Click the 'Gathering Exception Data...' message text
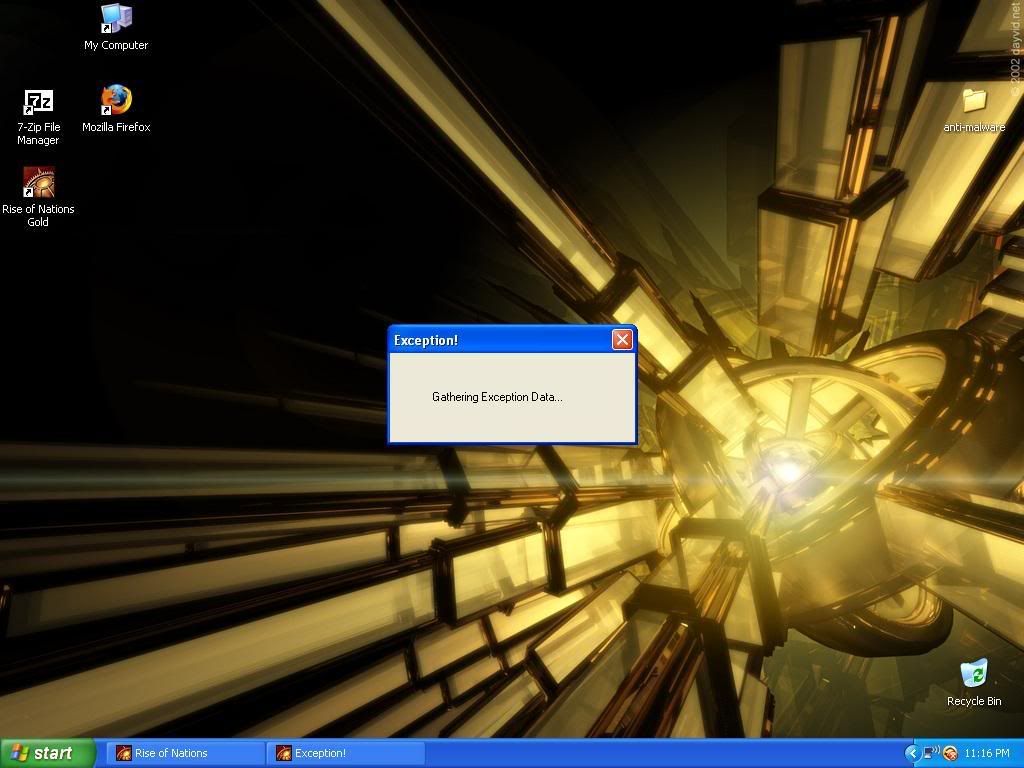The width and height of the screenshot is (1024, 768). click(x=497, y=397)
